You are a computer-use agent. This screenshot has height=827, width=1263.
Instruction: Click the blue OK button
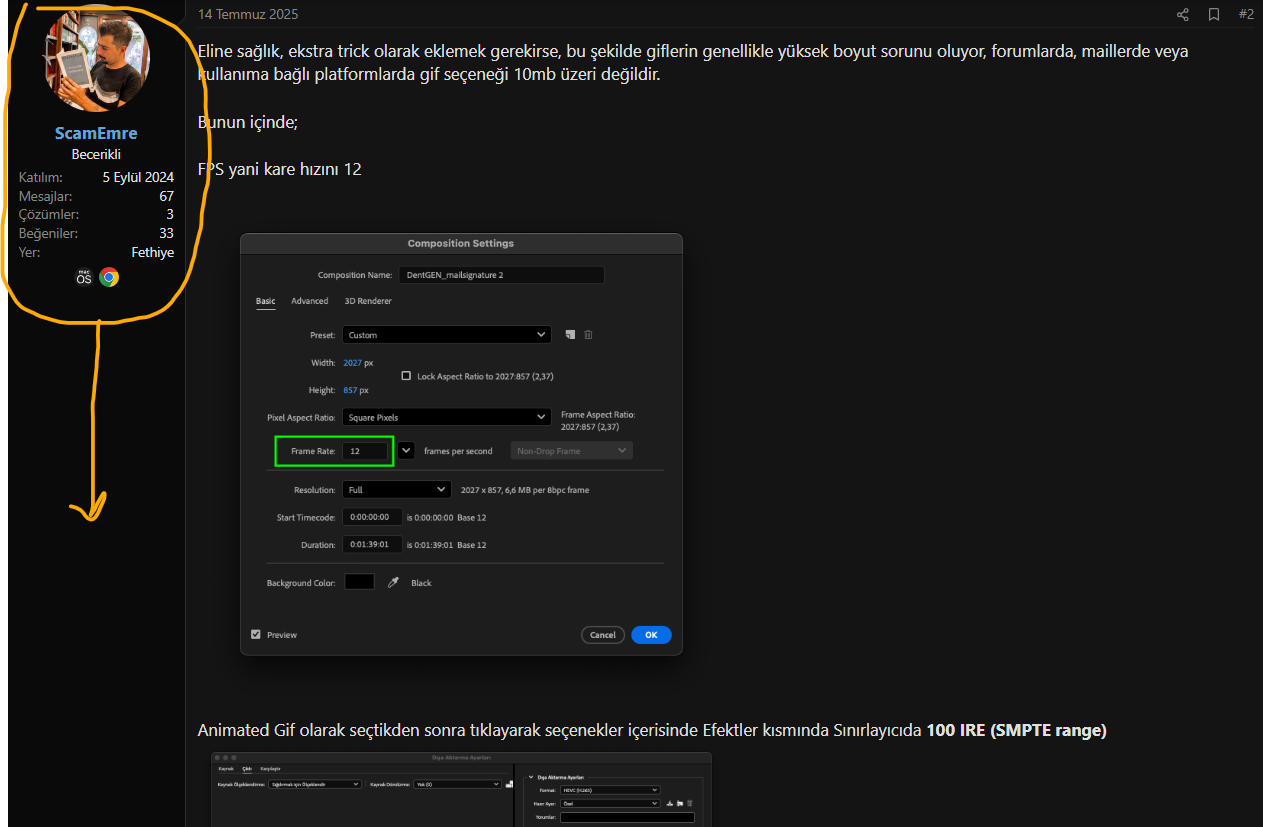point(651,635)
